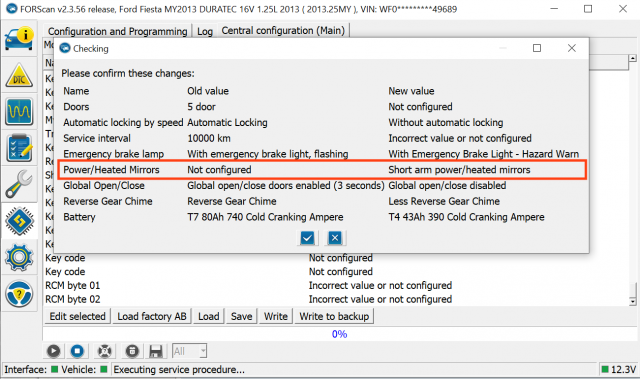Open the wrench service procedures section
The height and width of the screenshot is (379, 640).
pyautogui.click(x=19, y=184)
